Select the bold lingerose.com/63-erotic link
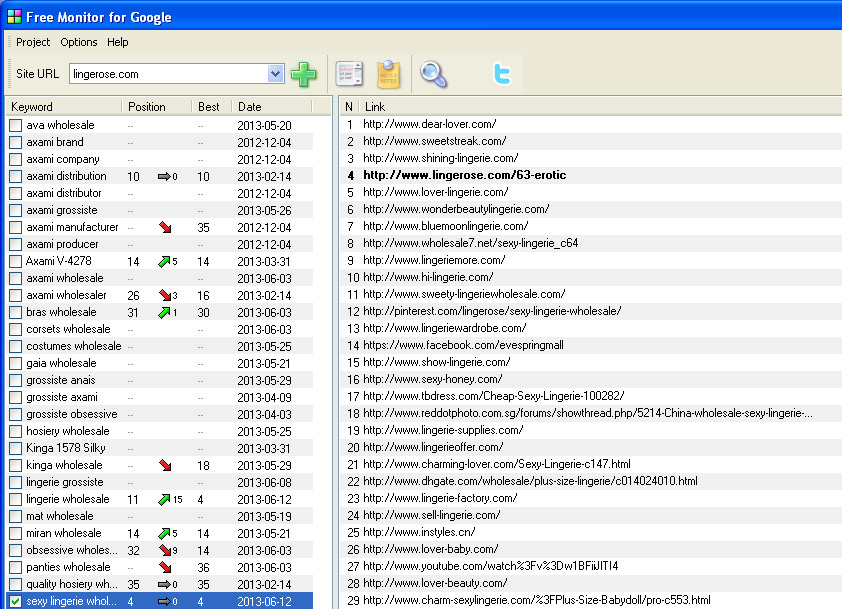842x609 pixels. 464,175
